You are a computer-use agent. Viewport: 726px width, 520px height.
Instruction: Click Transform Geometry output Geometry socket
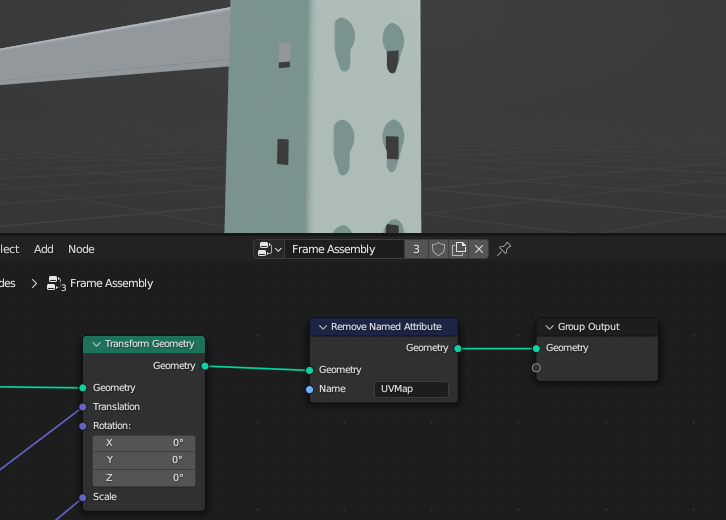tap(205, 366)
